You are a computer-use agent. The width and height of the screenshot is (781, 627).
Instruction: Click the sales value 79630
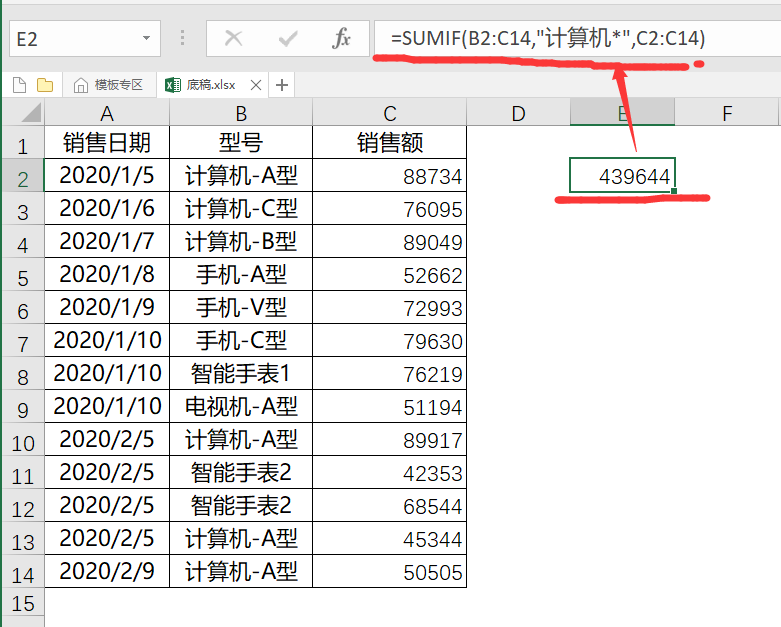coord(390,341)
